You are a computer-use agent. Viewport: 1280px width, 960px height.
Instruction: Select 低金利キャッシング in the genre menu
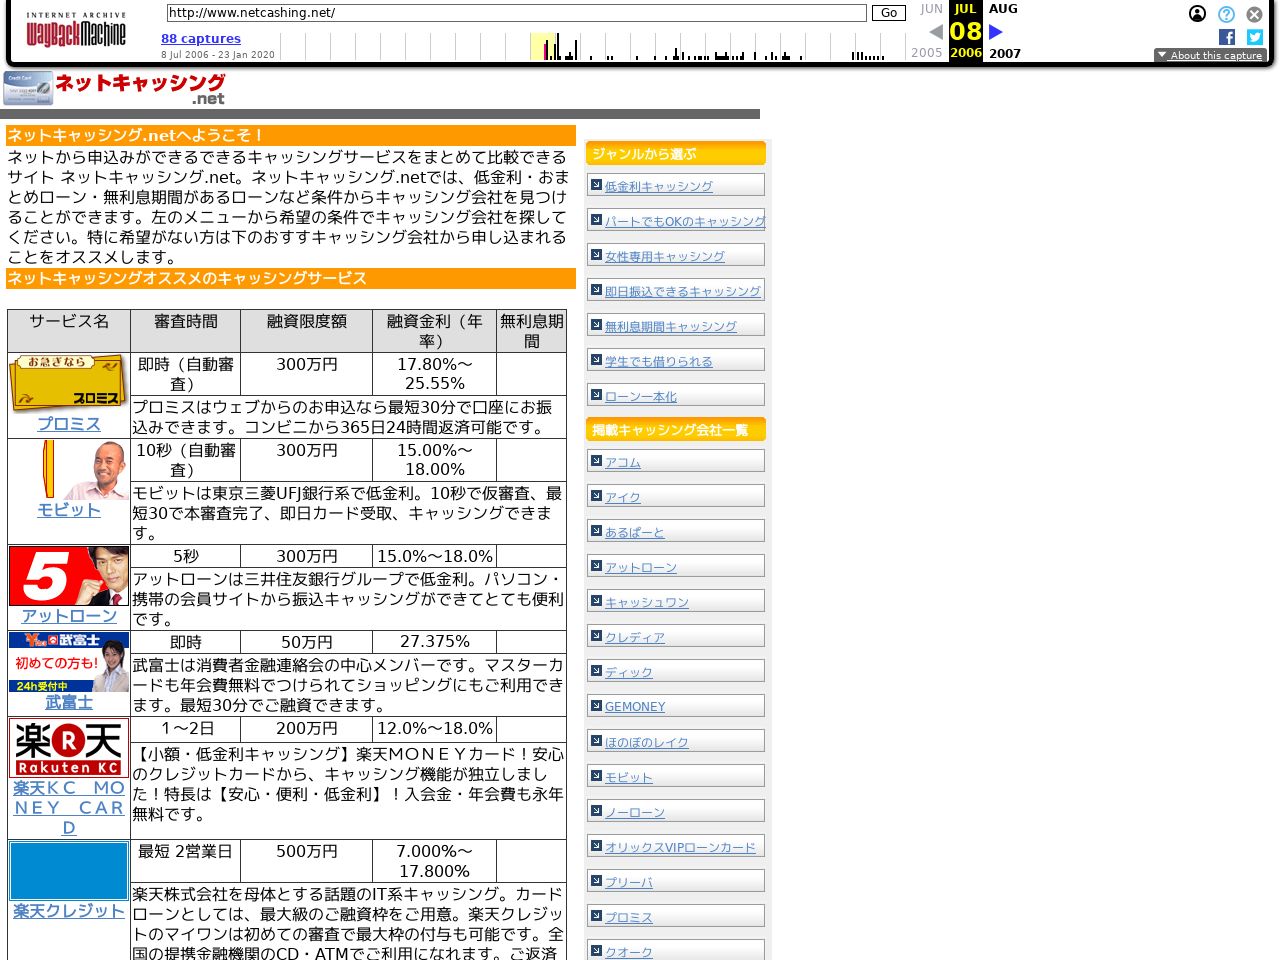point(658,186)
